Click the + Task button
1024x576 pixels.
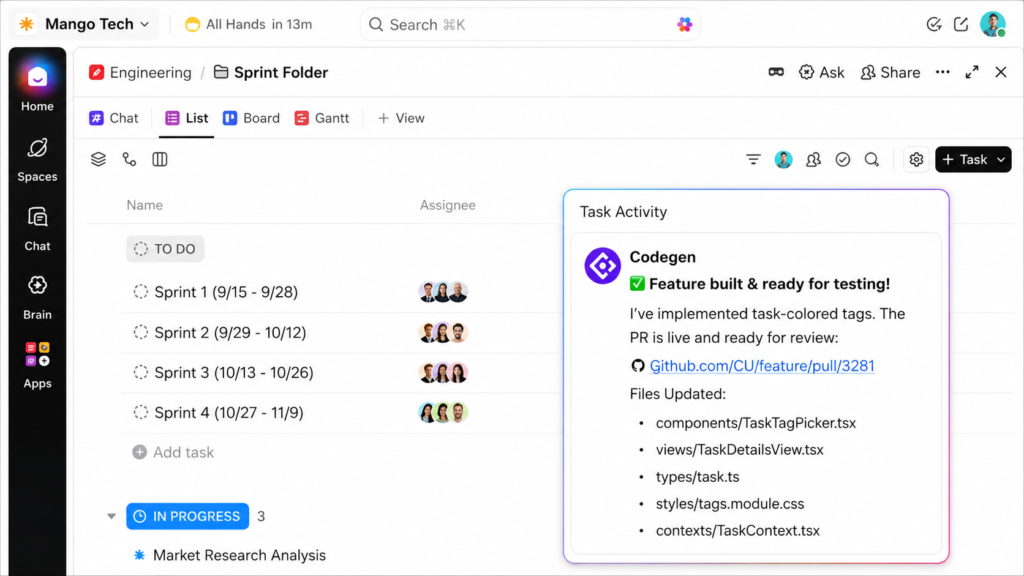point(964,159)
